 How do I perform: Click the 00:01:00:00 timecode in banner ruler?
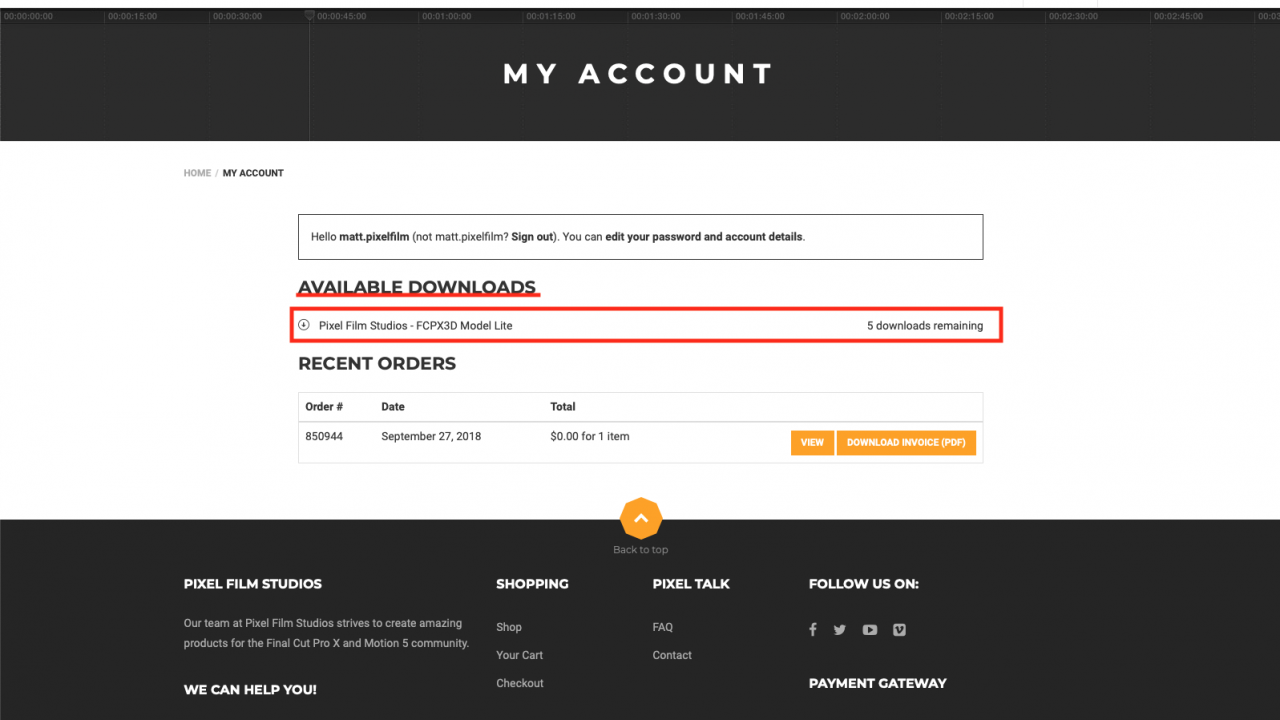[x=446, y=17]
